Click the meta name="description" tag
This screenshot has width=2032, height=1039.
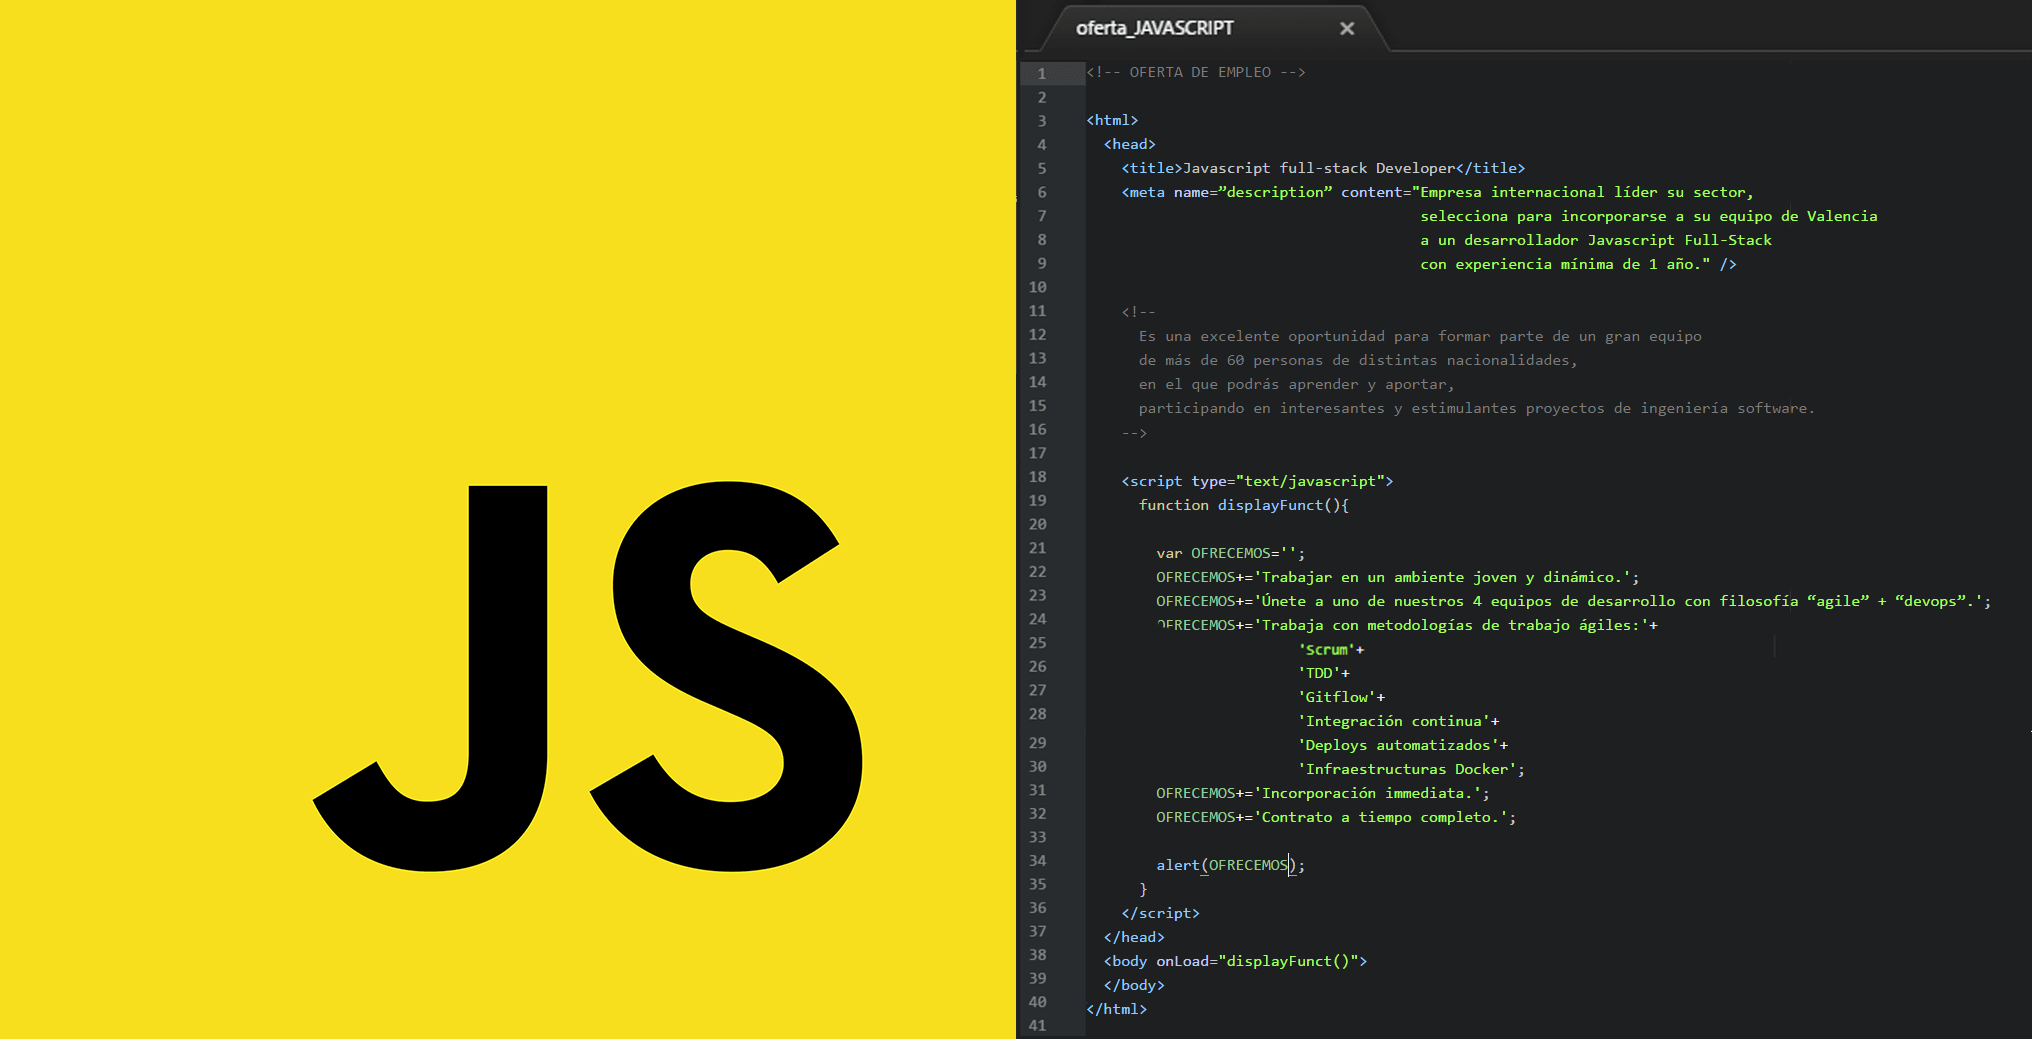pos(1437,192)
